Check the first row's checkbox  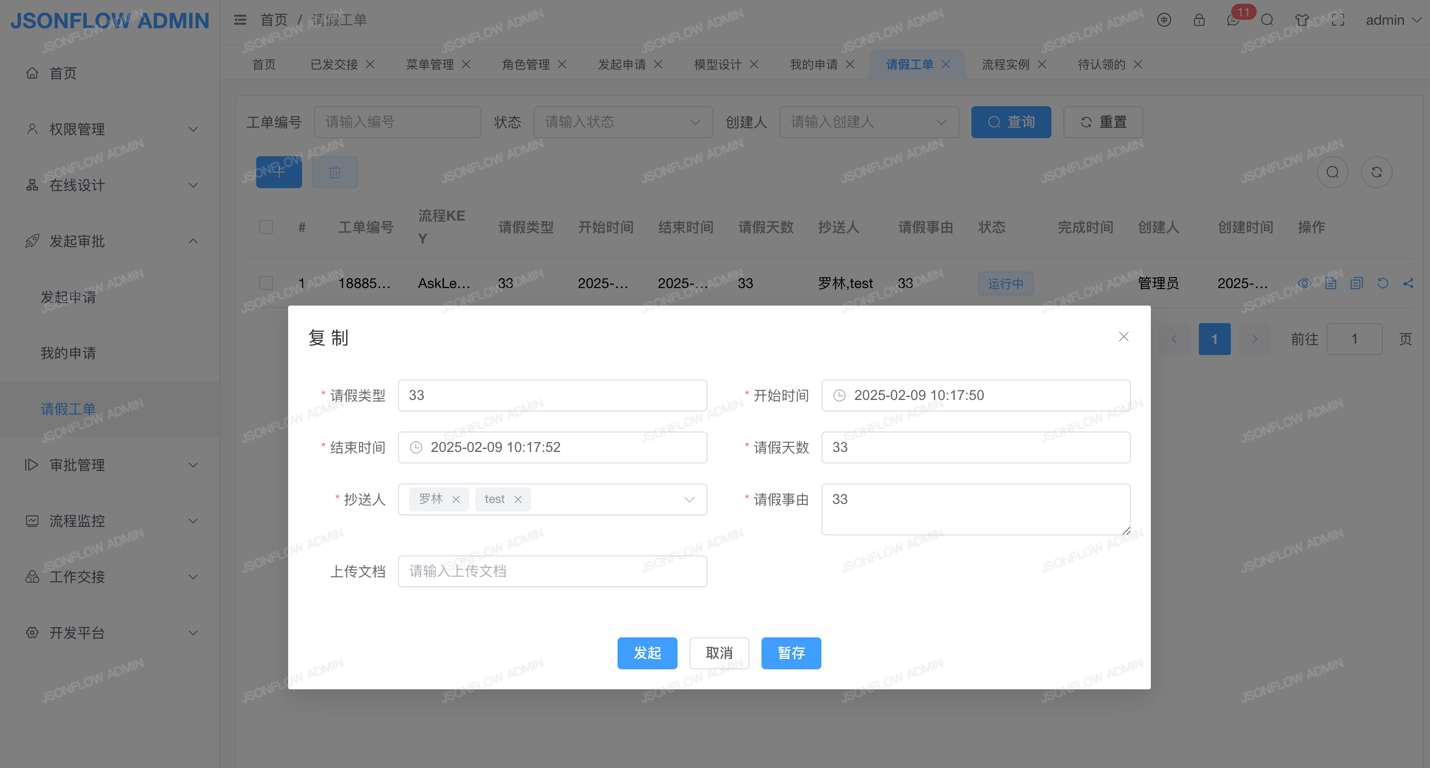(266, 283)
